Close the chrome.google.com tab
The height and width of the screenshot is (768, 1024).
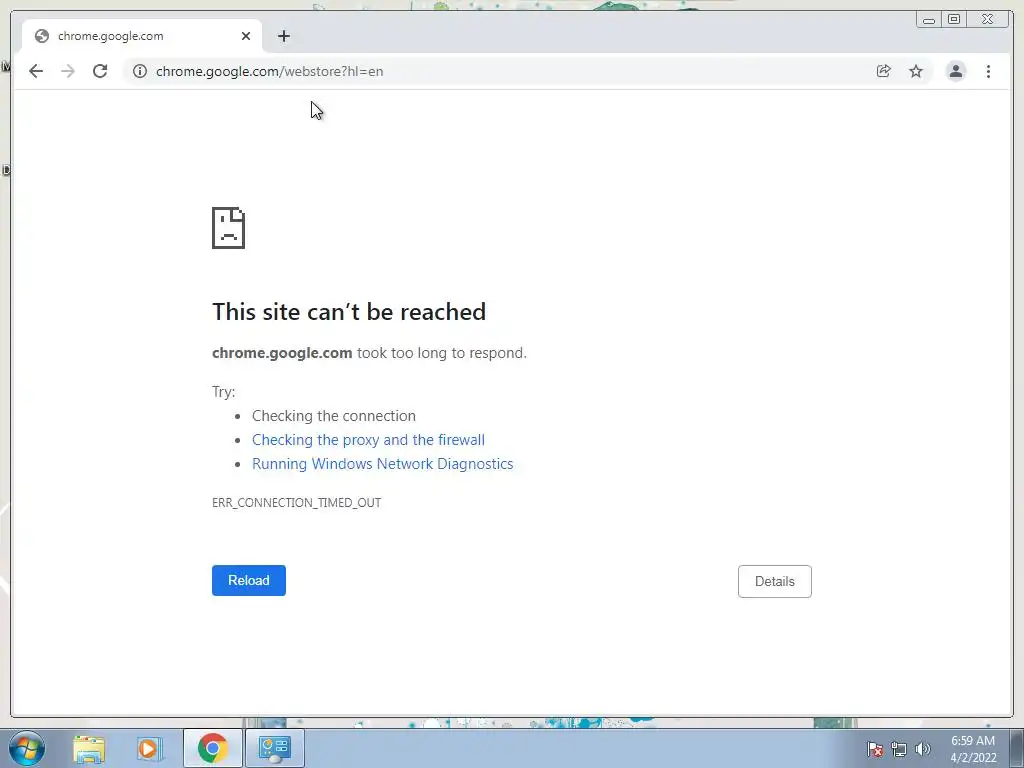[246, 36]
